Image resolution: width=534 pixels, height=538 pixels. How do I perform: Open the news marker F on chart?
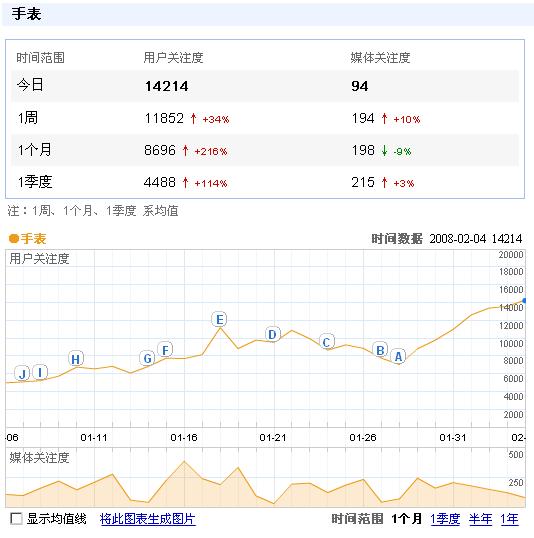165,350
